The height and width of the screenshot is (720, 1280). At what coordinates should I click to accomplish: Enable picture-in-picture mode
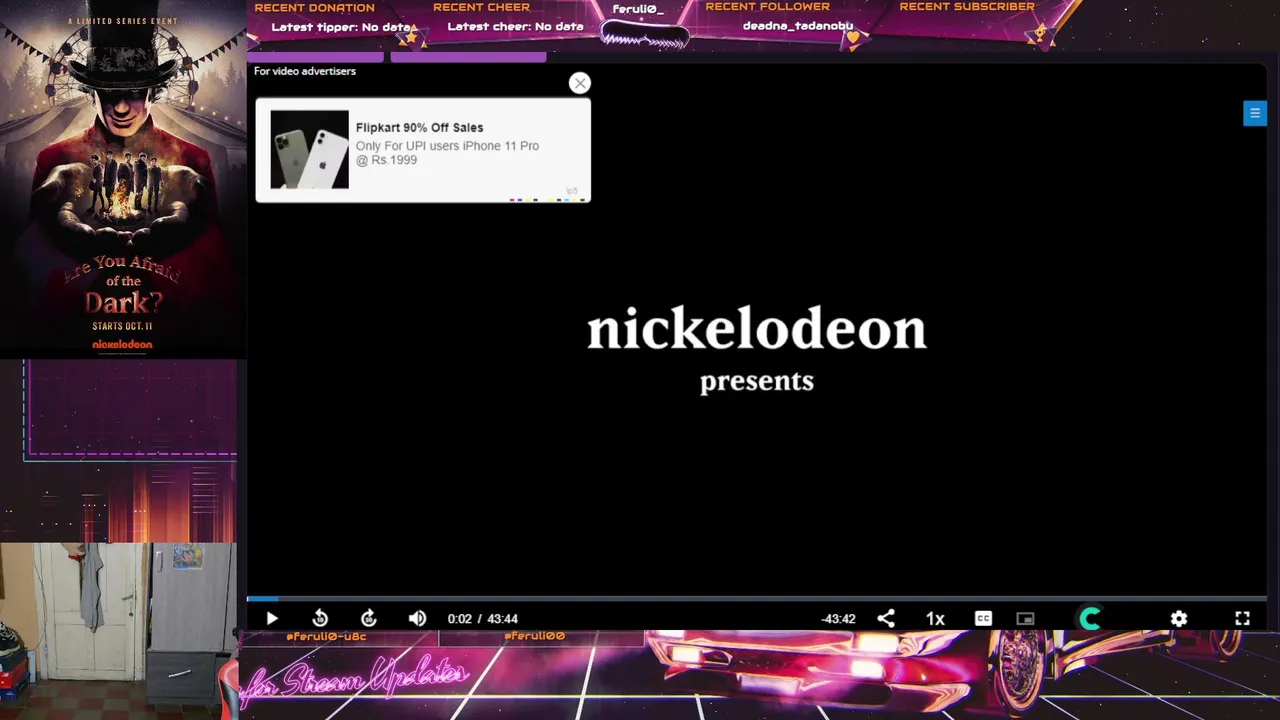pos(1025,619)
